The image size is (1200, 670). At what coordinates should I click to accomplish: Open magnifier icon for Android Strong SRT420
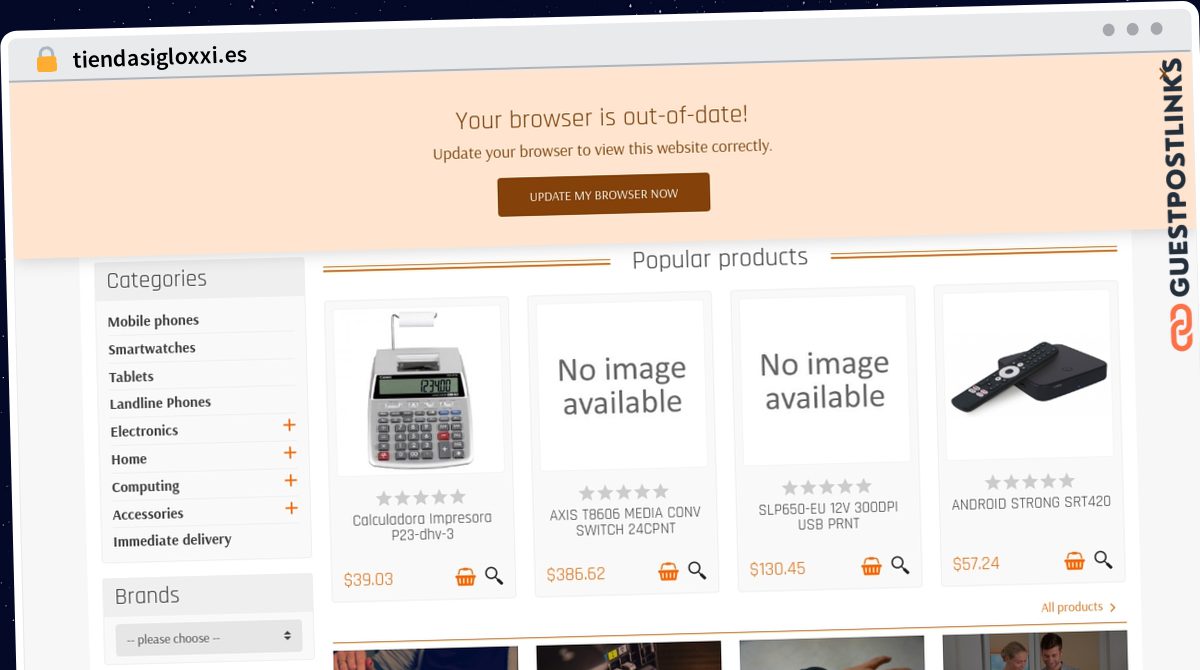pos(1103,560)
